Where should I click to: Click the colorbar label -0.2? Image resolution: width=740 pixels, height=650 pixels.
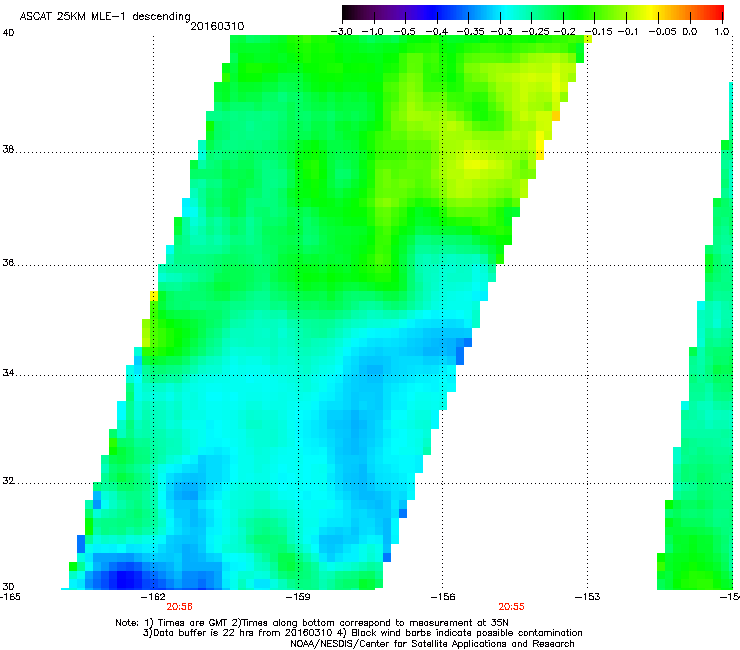[564, 32]
